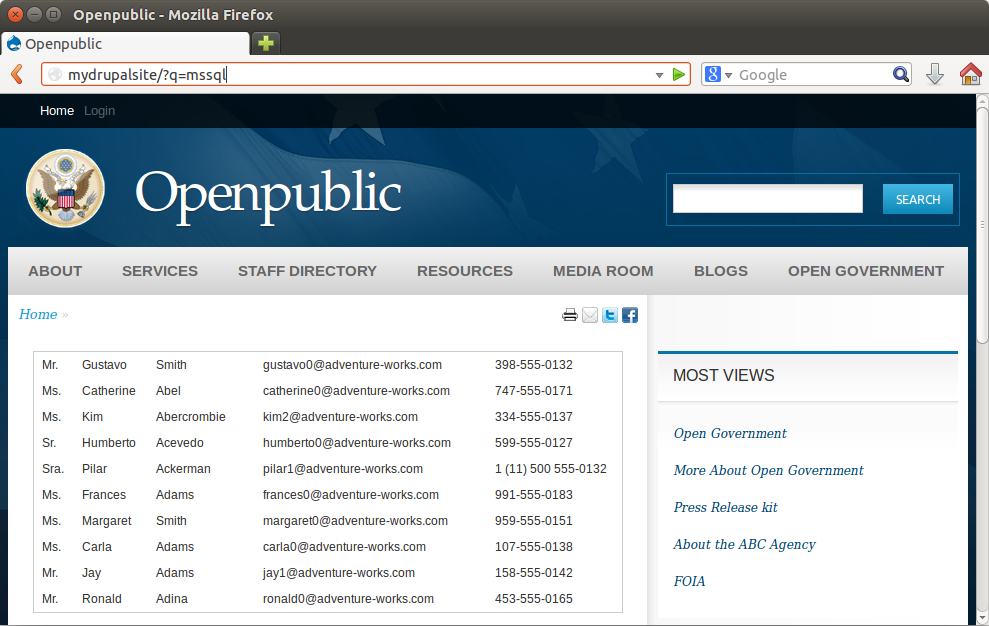Click the site search text box

768,199
